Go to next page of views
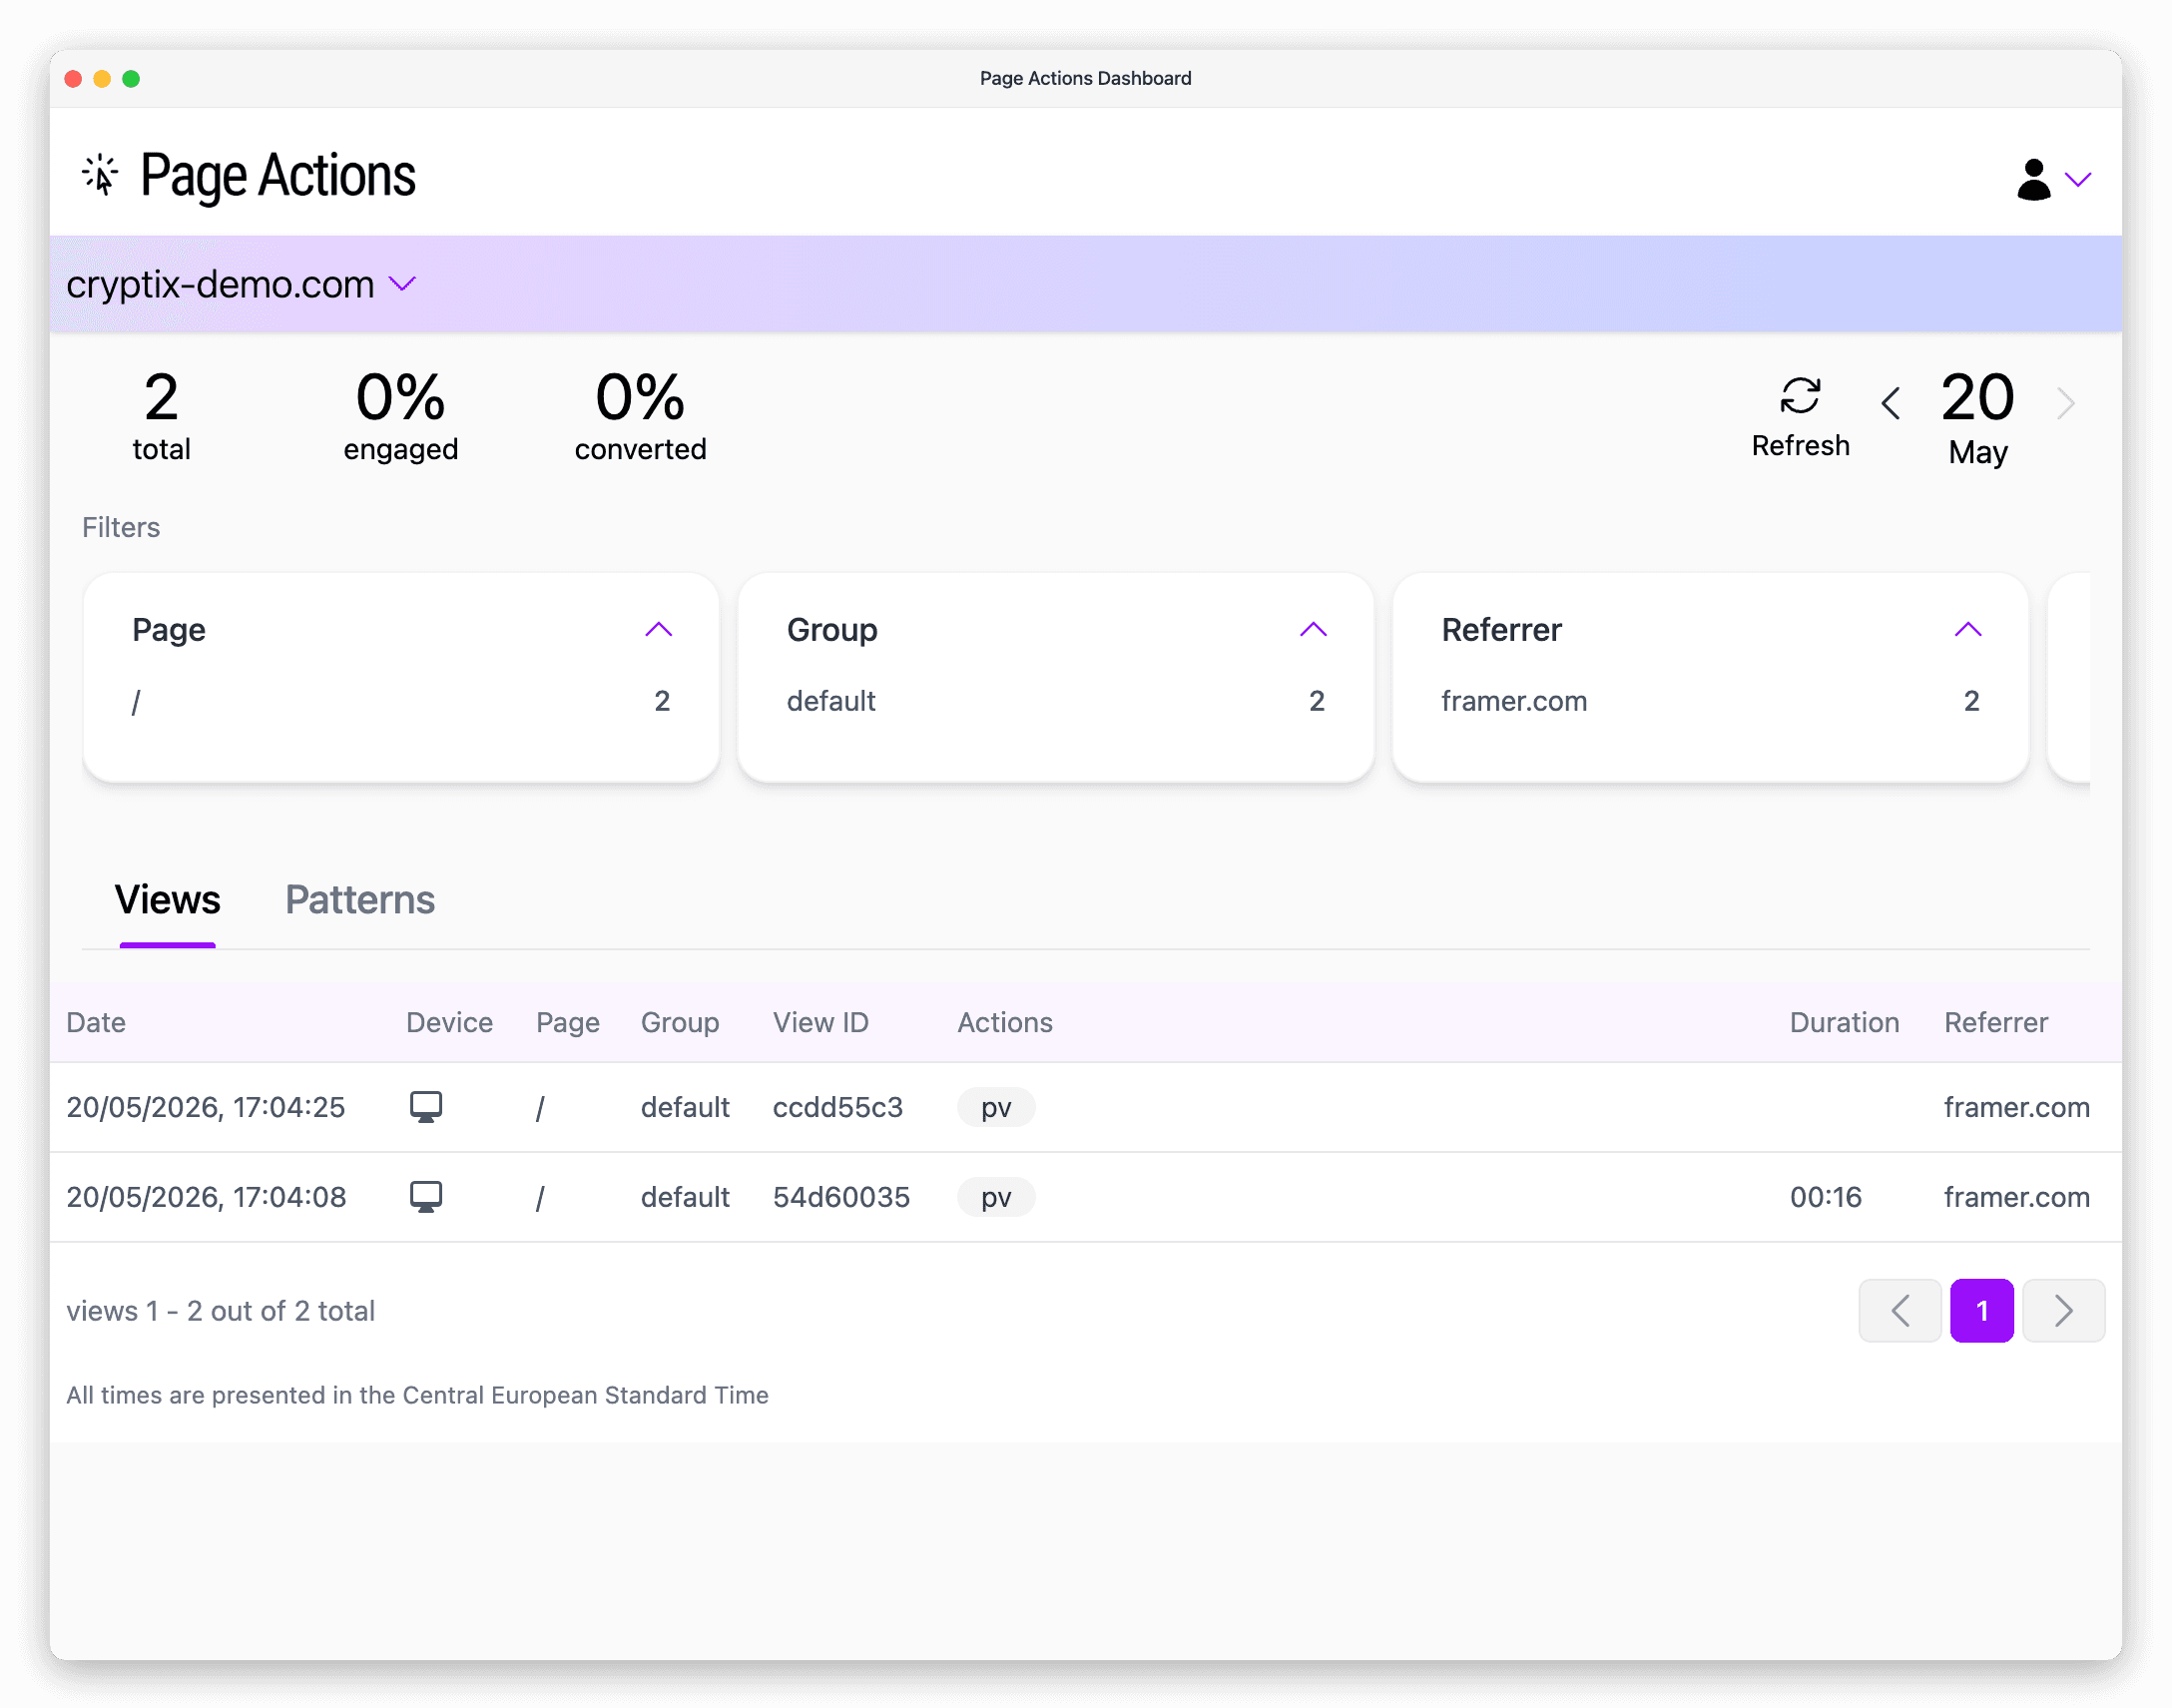This screenshot has width=2172, height=1708. click(2063, 1310)
